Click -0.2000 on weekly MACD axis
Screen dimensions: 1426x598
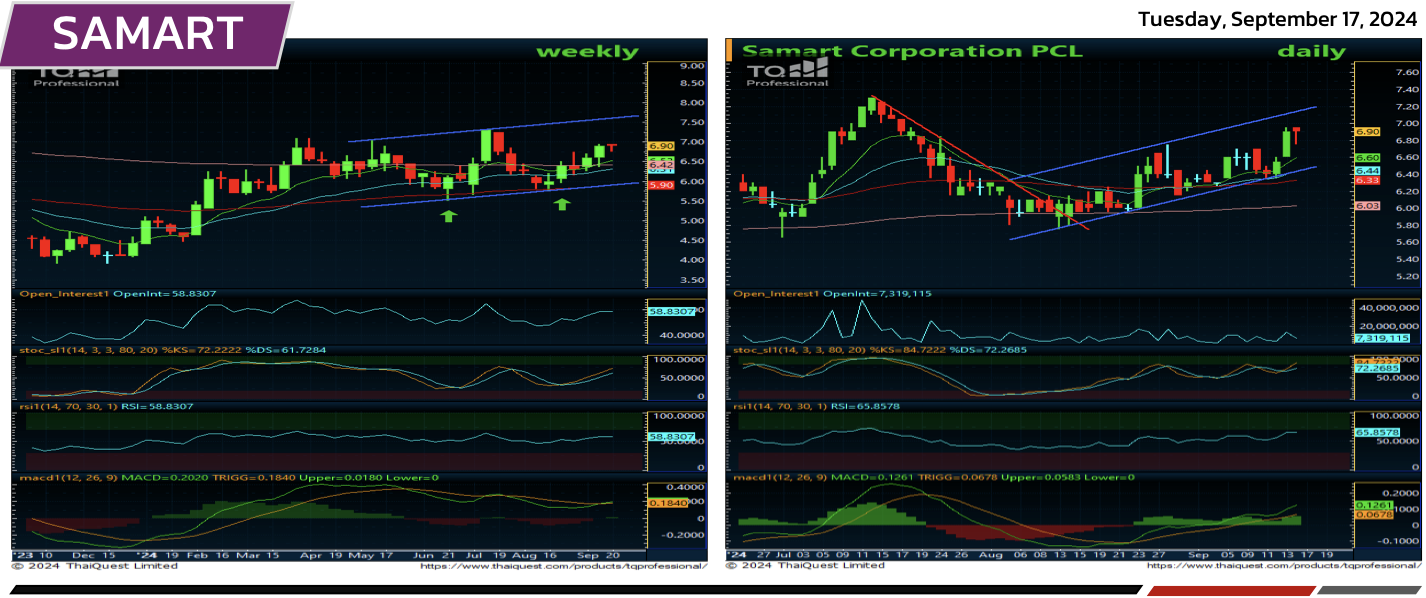tap(684, 535)
